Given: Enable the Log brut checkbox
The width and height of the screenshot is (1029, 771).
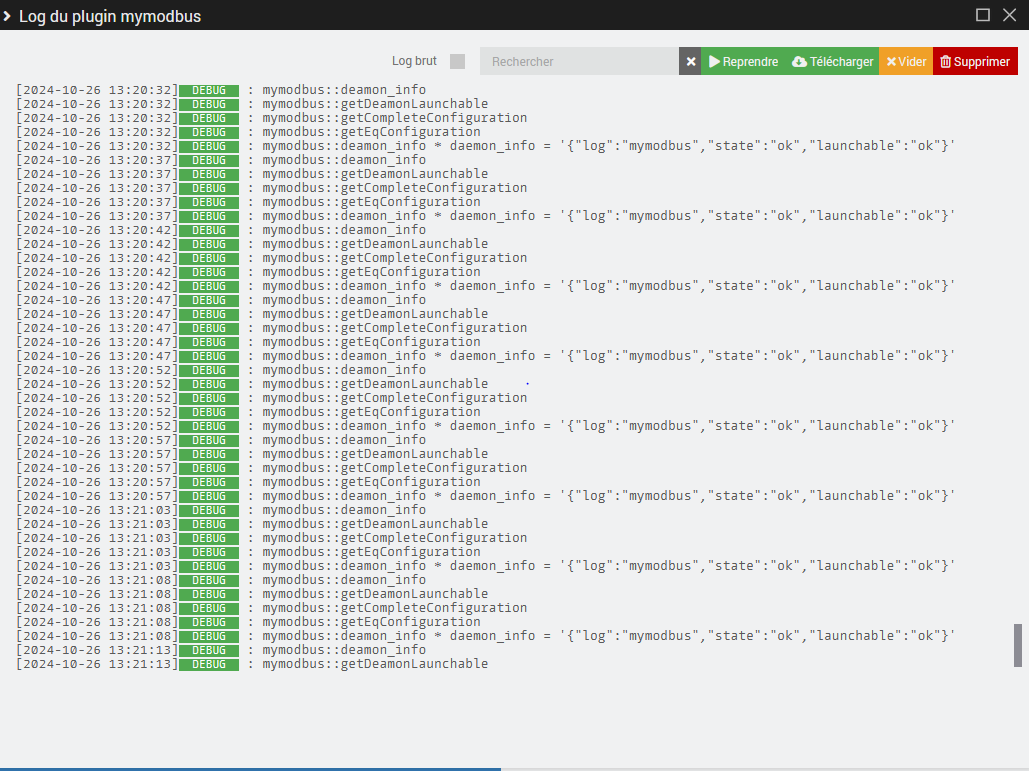Looking at the screenshot, I should [457, 62].
